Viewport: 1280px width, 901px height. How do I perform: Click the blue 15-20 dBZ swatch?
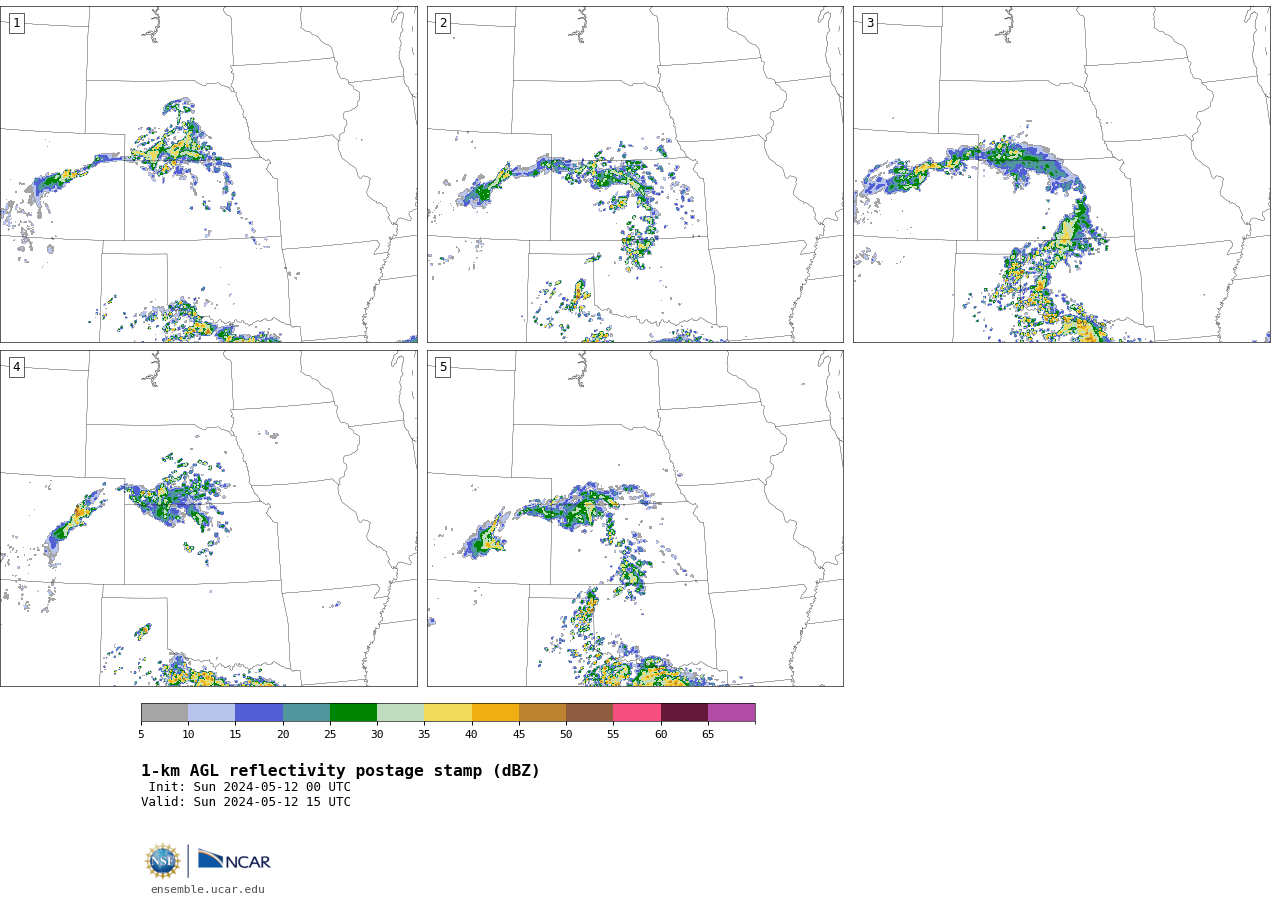click(x=259, y=712)
